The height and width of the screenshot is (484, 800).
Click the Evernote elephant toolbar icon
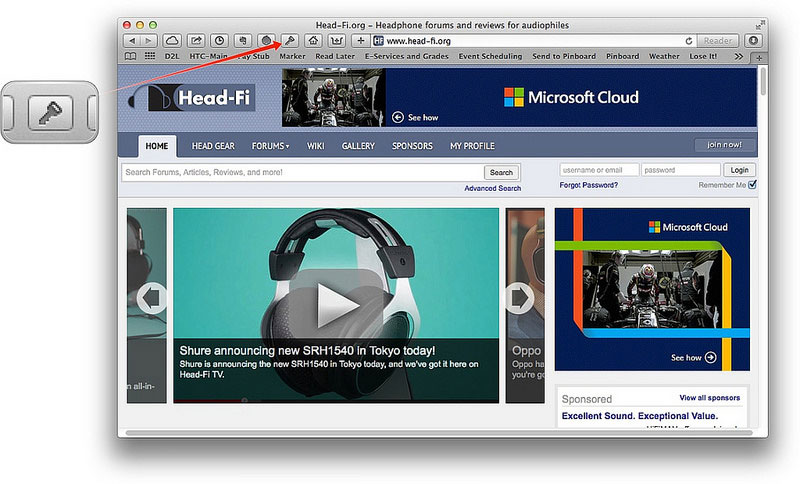click(x=243, y=41)
